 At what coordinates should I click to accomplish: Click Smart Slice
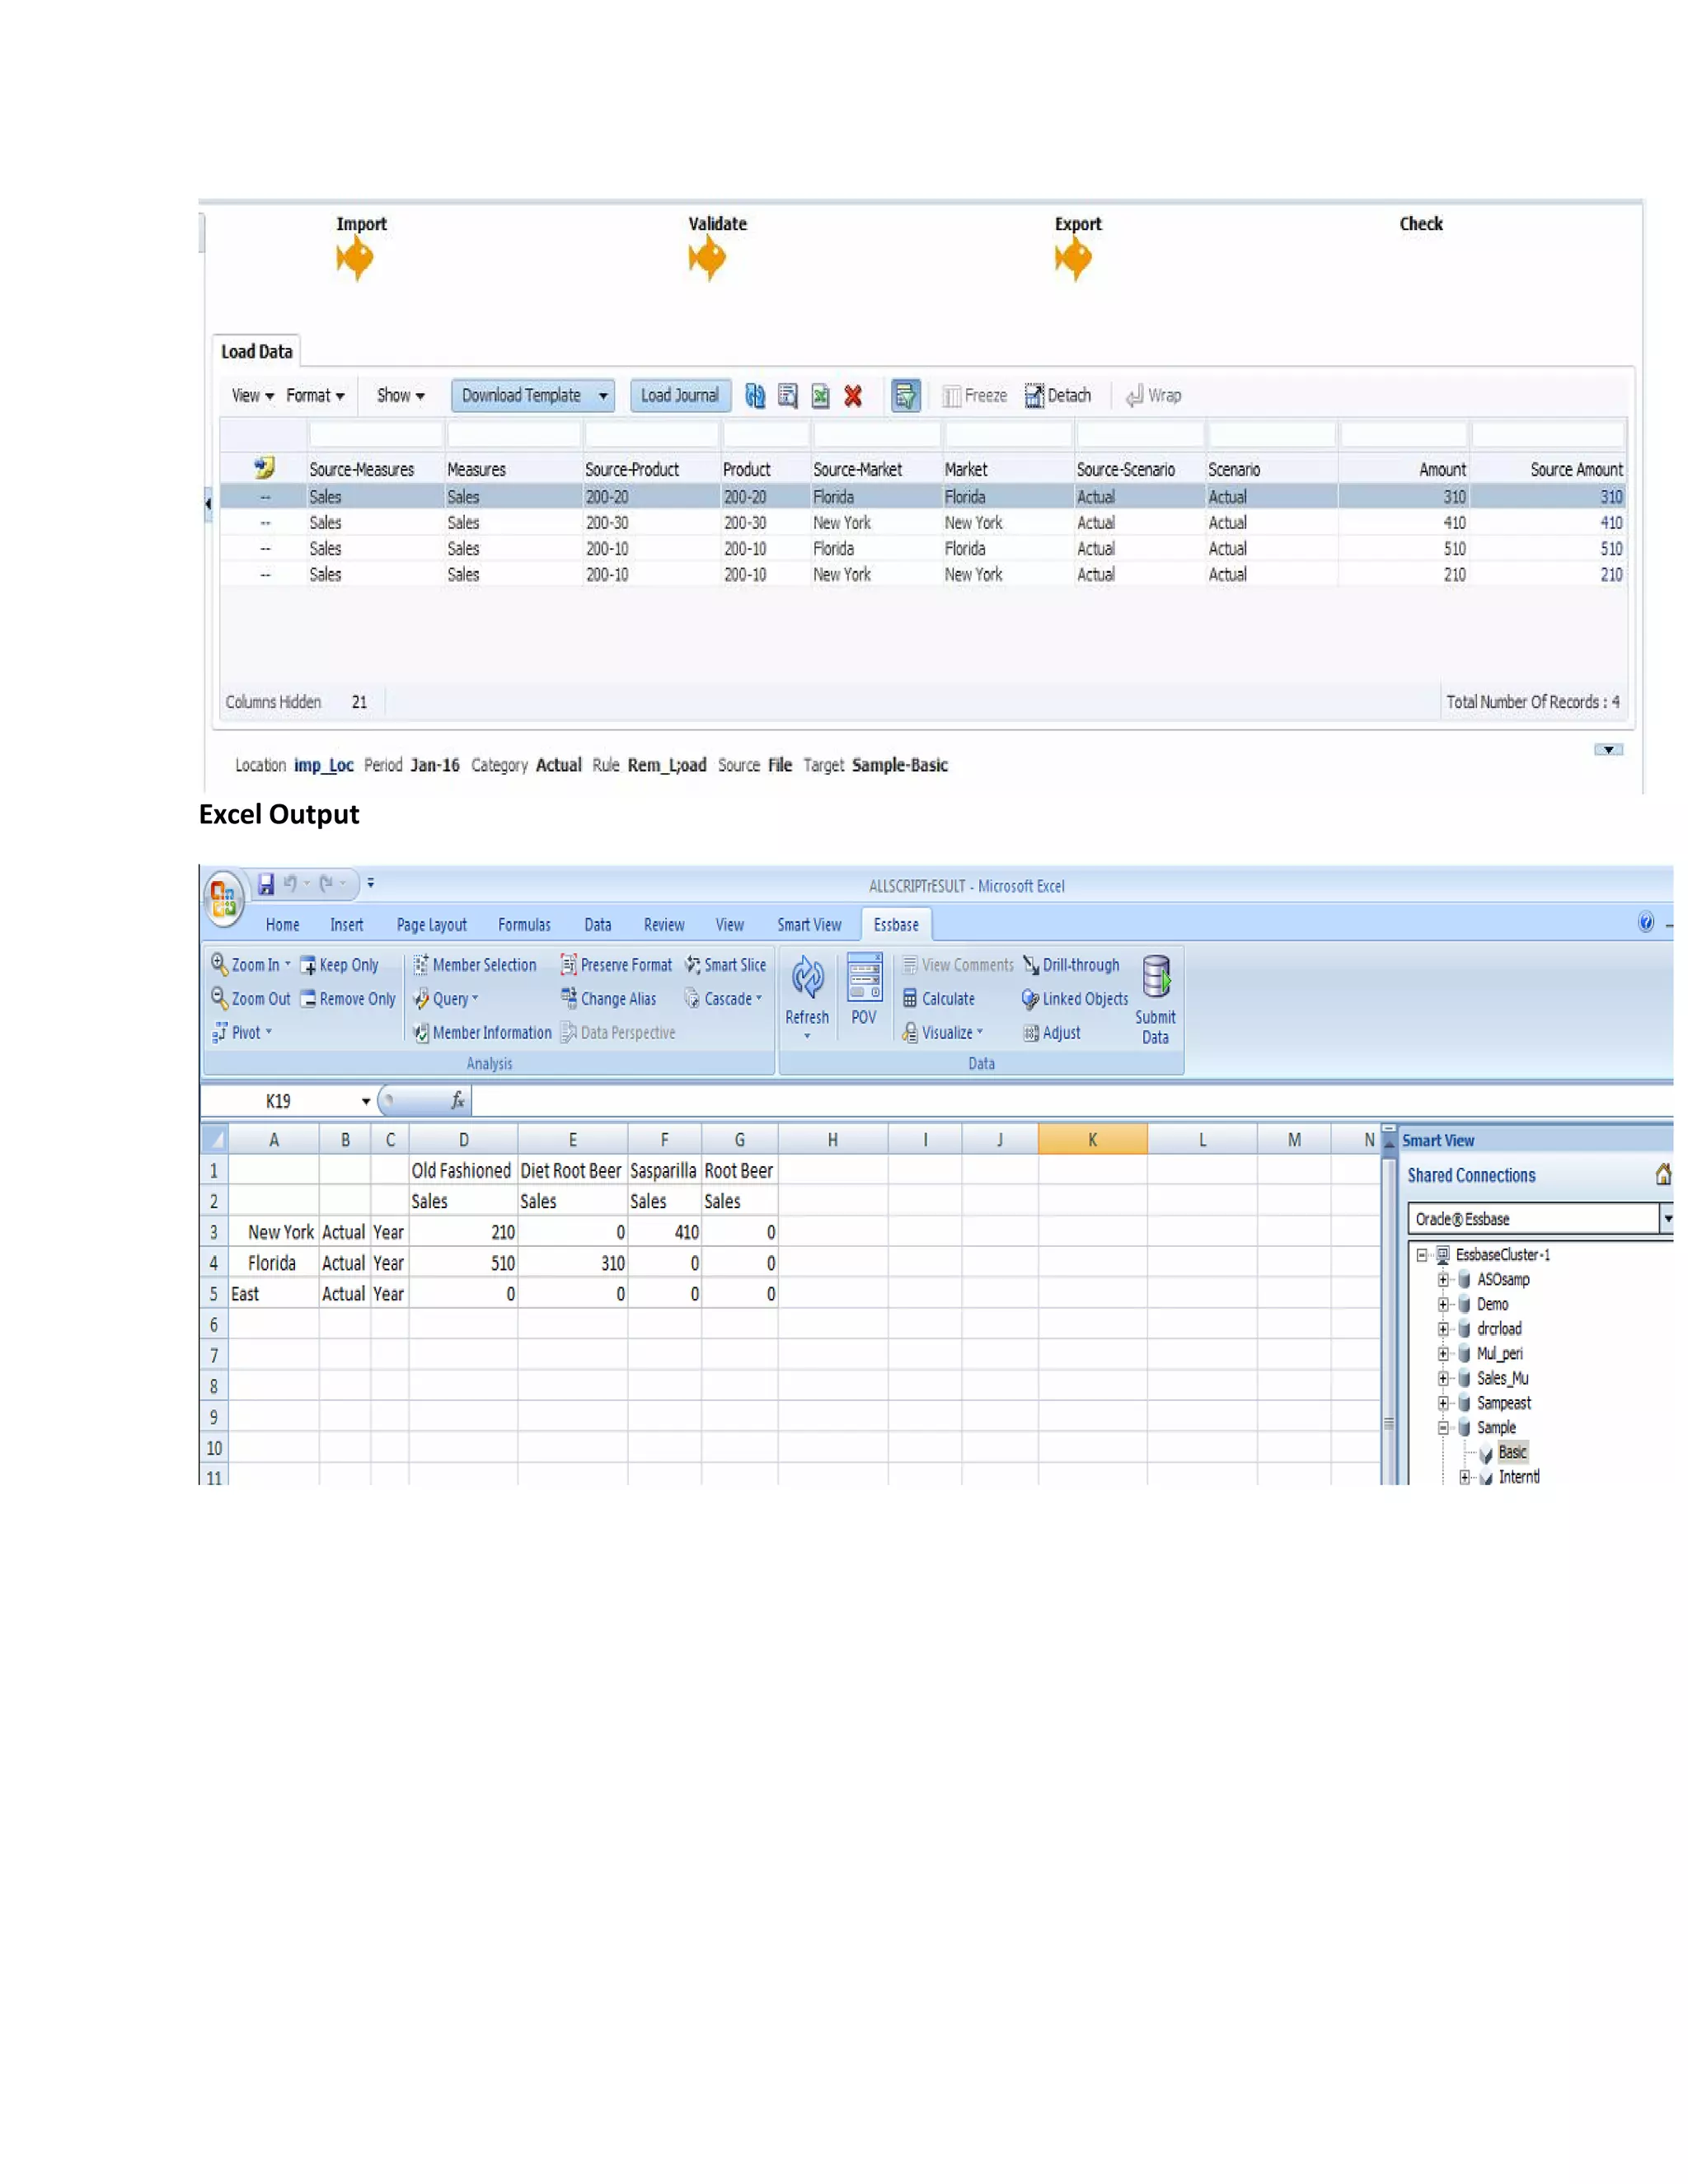click(x=726, y=965)
